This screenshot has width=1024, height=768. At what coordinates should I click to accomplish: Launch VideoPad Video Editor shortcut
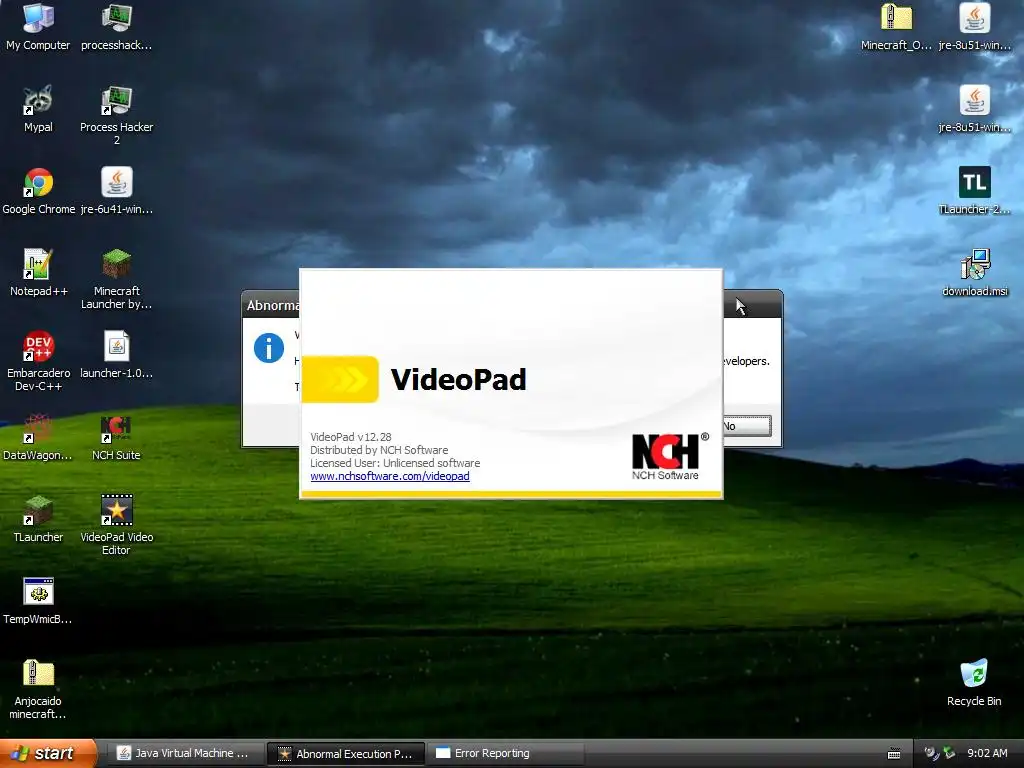[116, 525]
